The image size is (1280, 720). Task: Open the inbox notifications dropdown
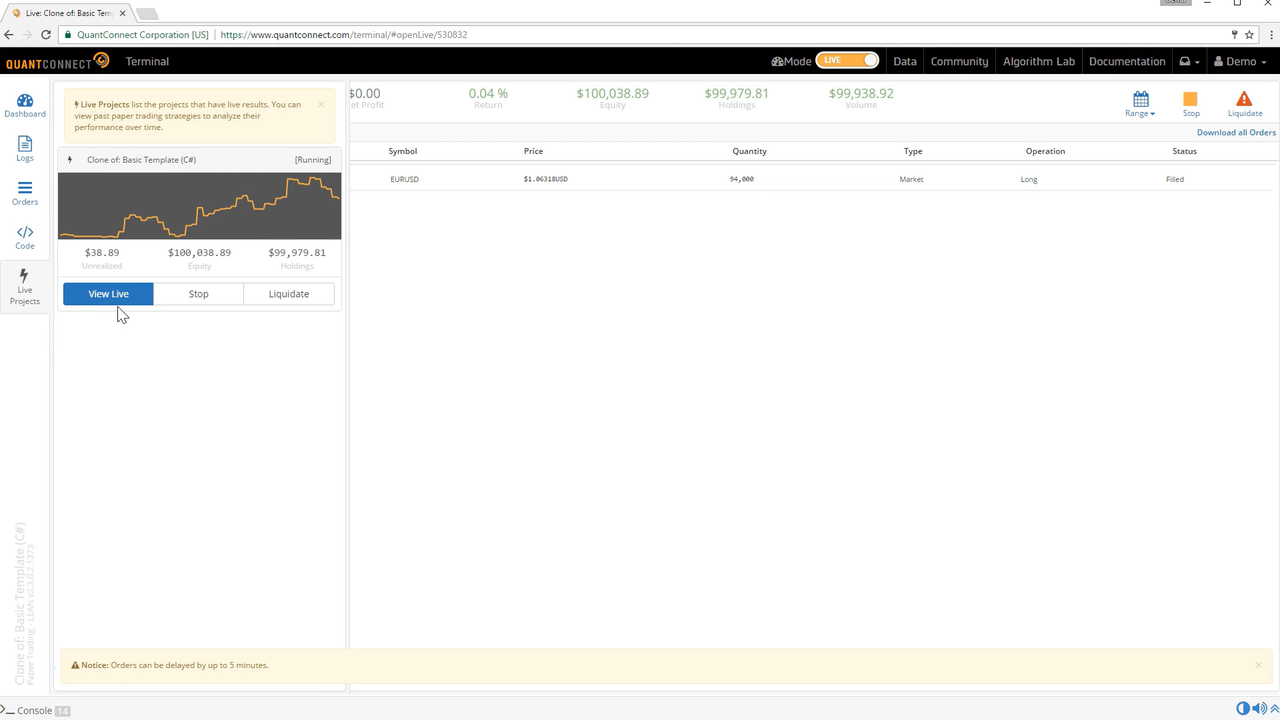[1190, 61]
